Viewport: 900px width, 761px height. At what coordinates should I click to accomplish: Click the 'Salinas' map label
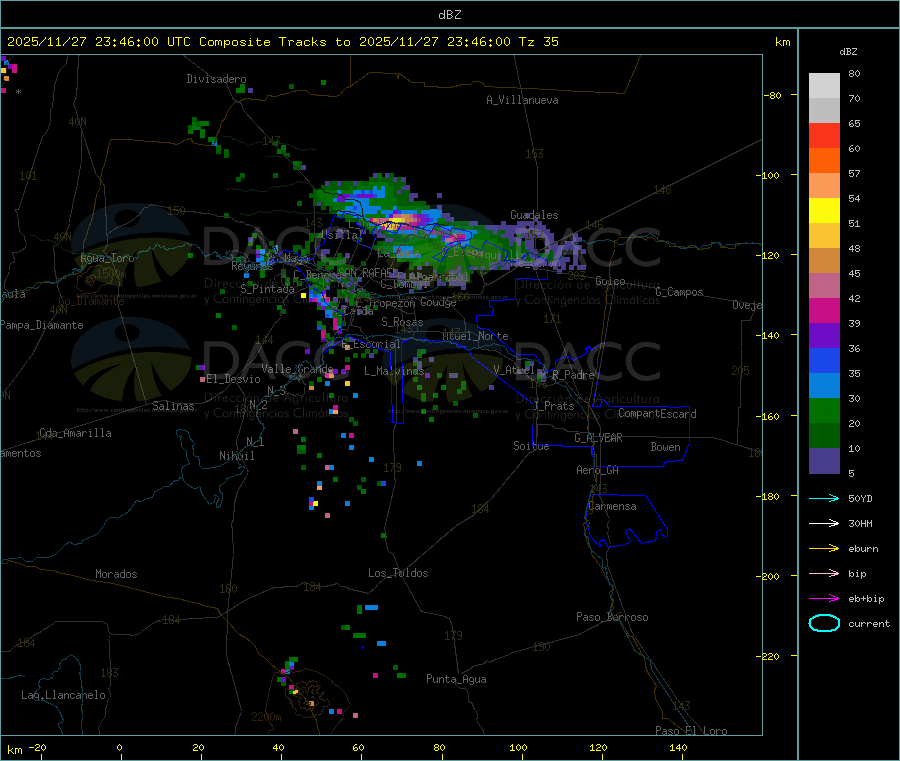point(173,406)
